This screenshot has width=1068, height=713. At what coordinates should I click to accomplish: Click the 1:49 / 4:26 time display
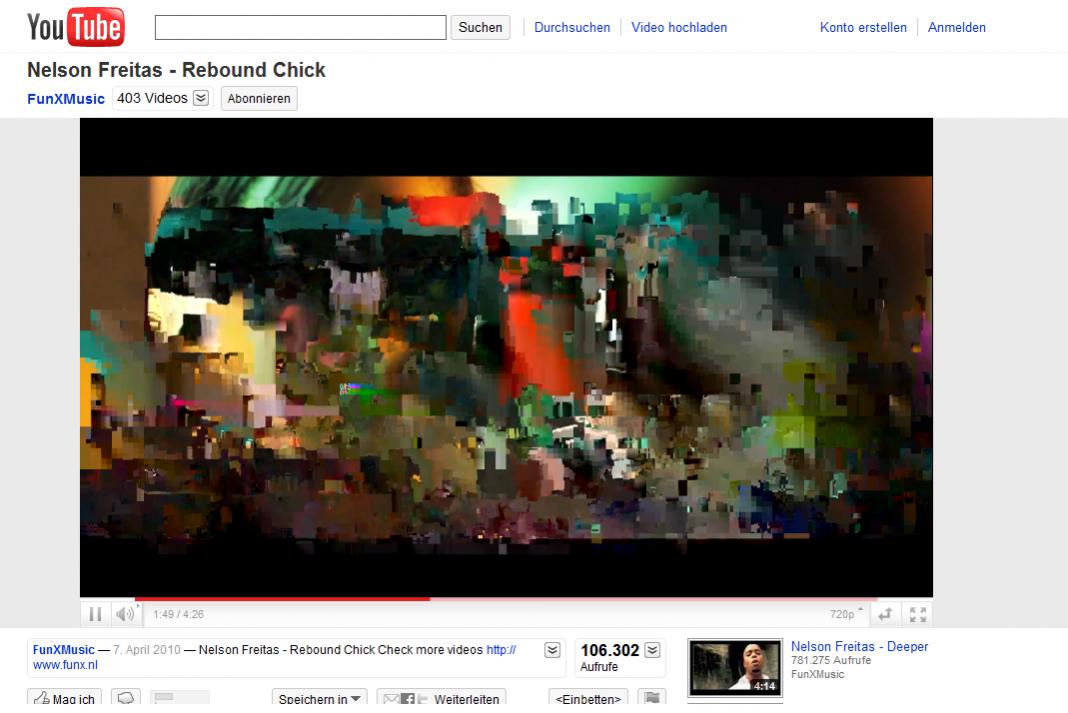coord(178,614)
